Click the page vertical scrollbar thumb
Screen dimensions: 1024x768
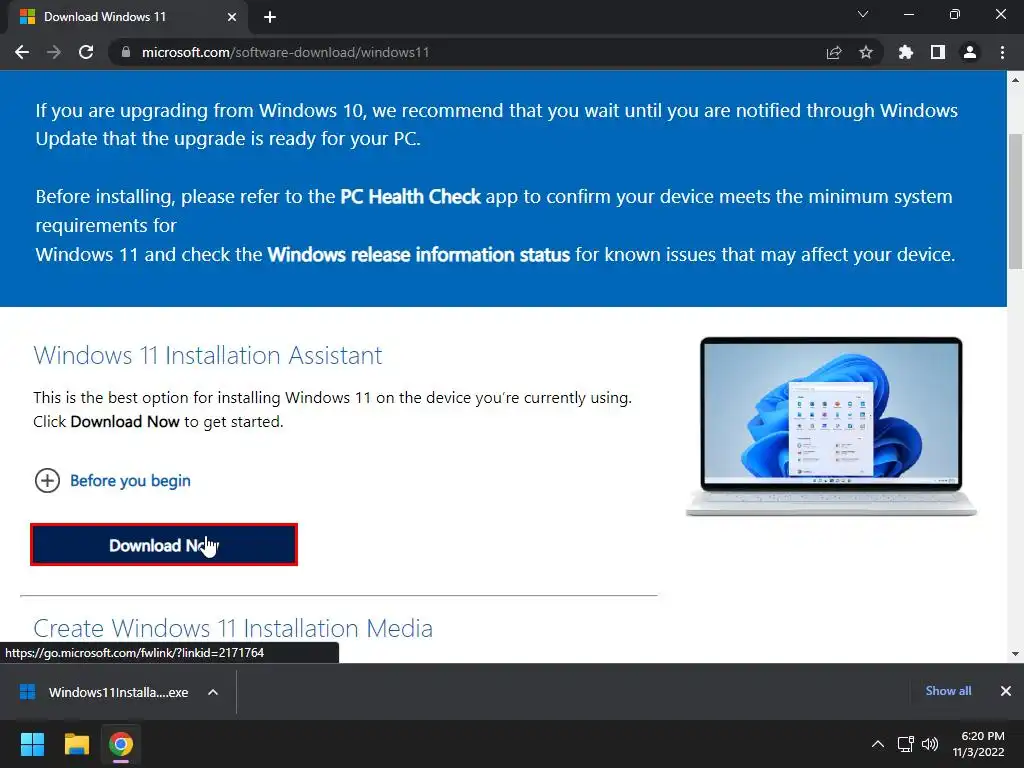(1015, 201)
